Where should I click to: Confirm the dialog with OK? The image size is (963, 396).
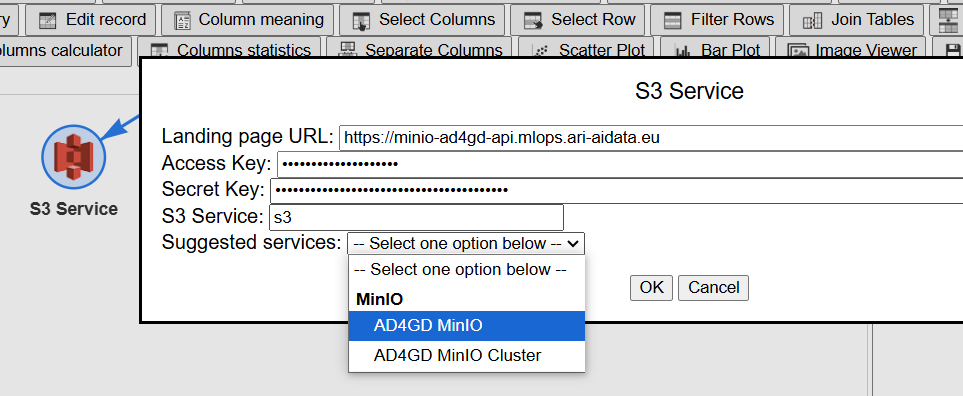(x=652, y=288)
